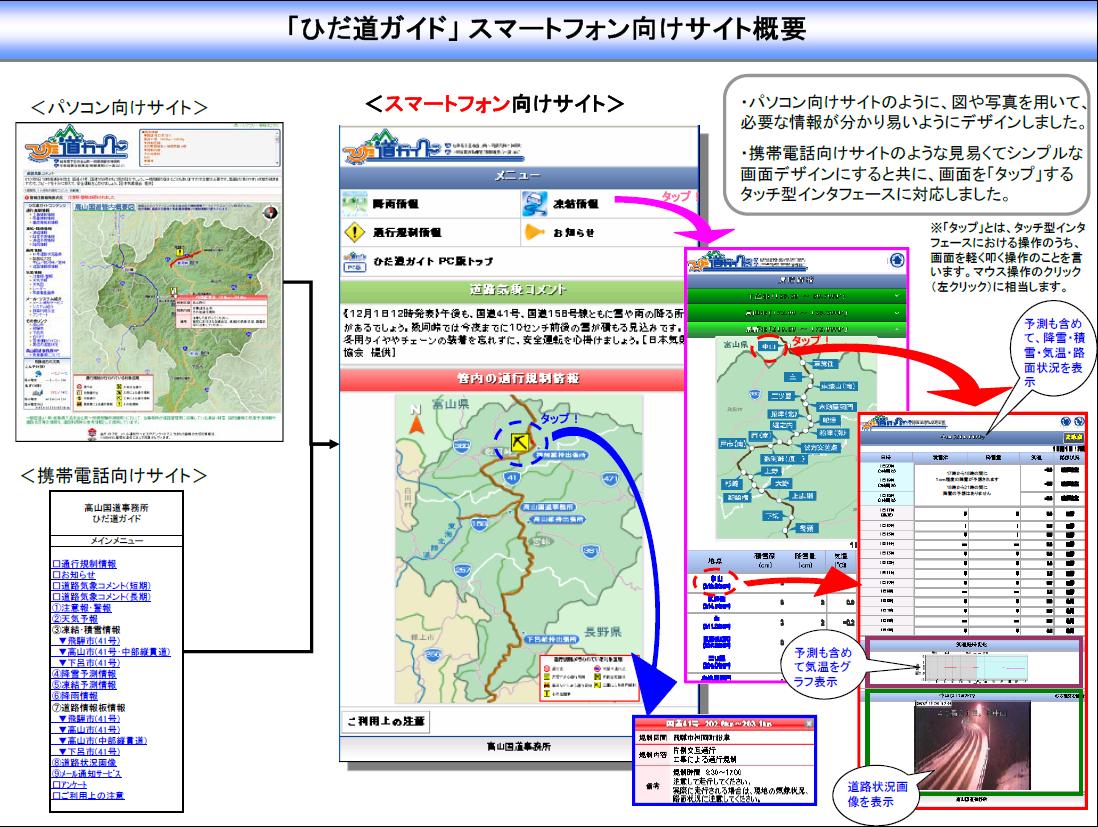
Task: Tap the 降雨情報 rainfall map icon
Action: click(356, 203)
